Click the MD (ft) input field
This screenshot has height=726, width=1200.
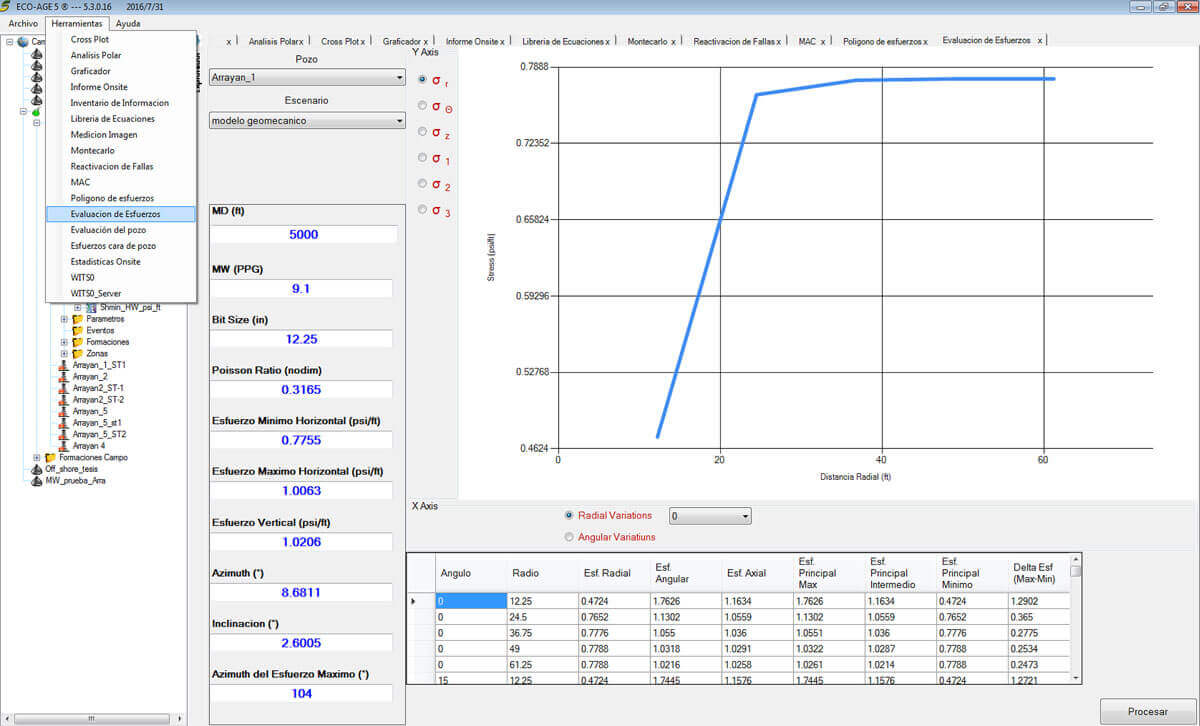[x=303, y=234]
